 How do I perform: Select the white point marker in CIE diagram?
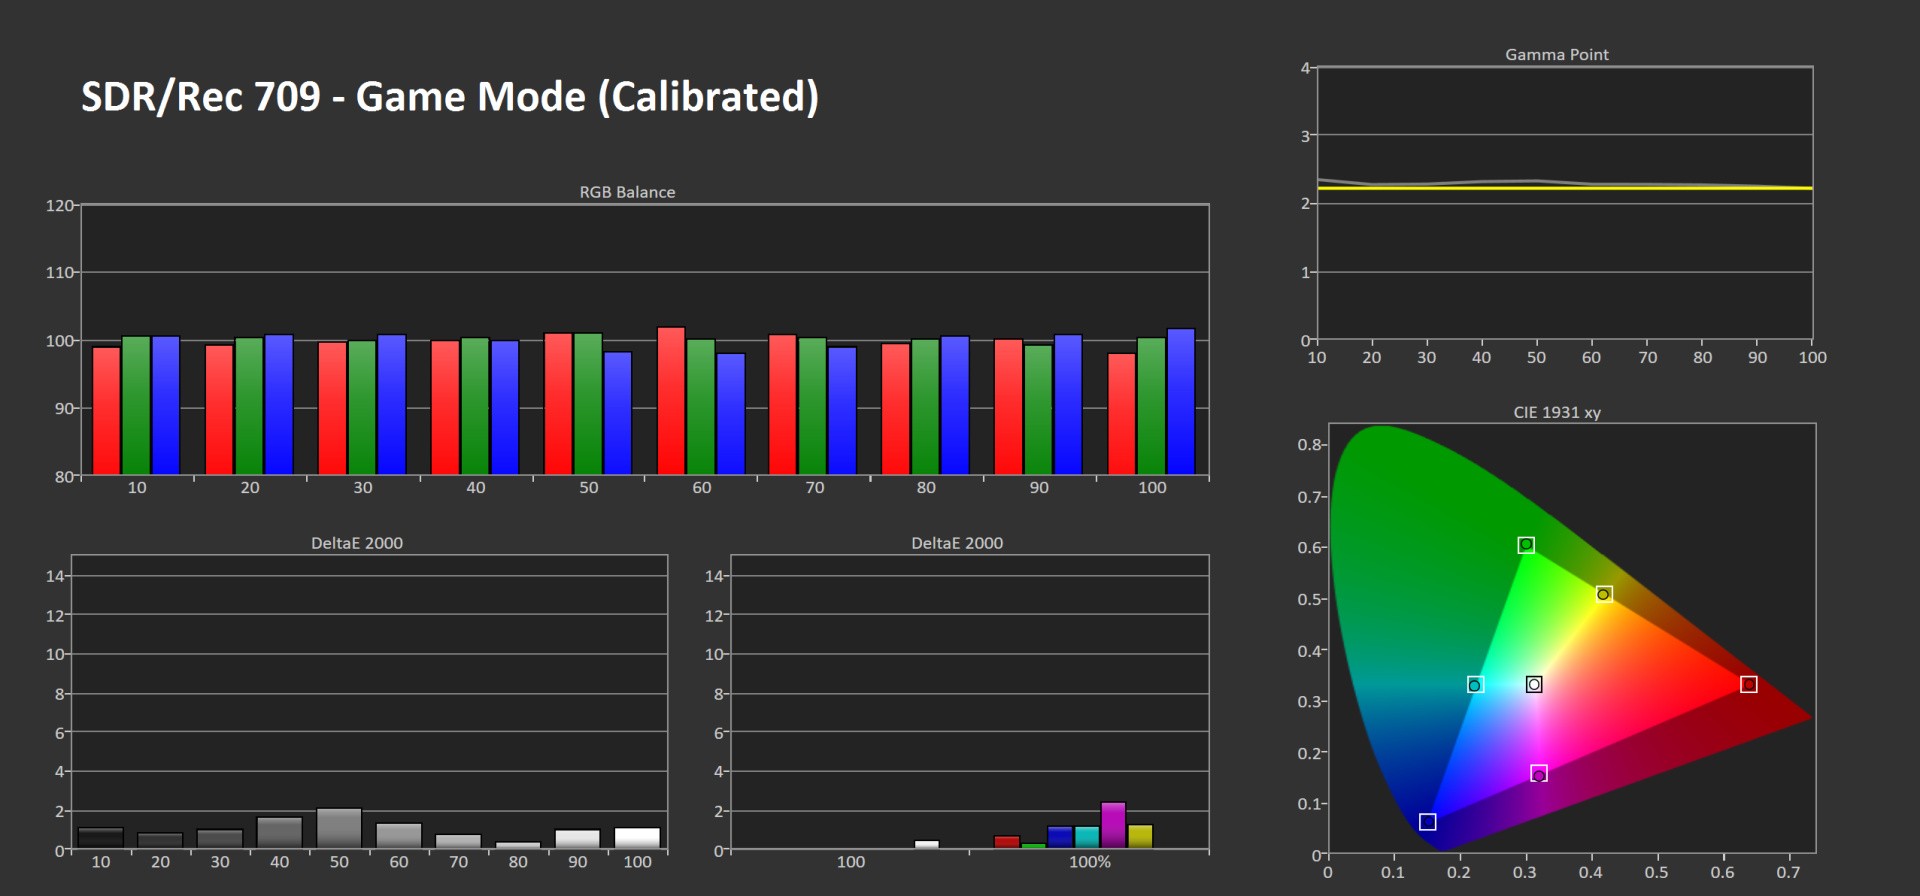click(1534, 684)
